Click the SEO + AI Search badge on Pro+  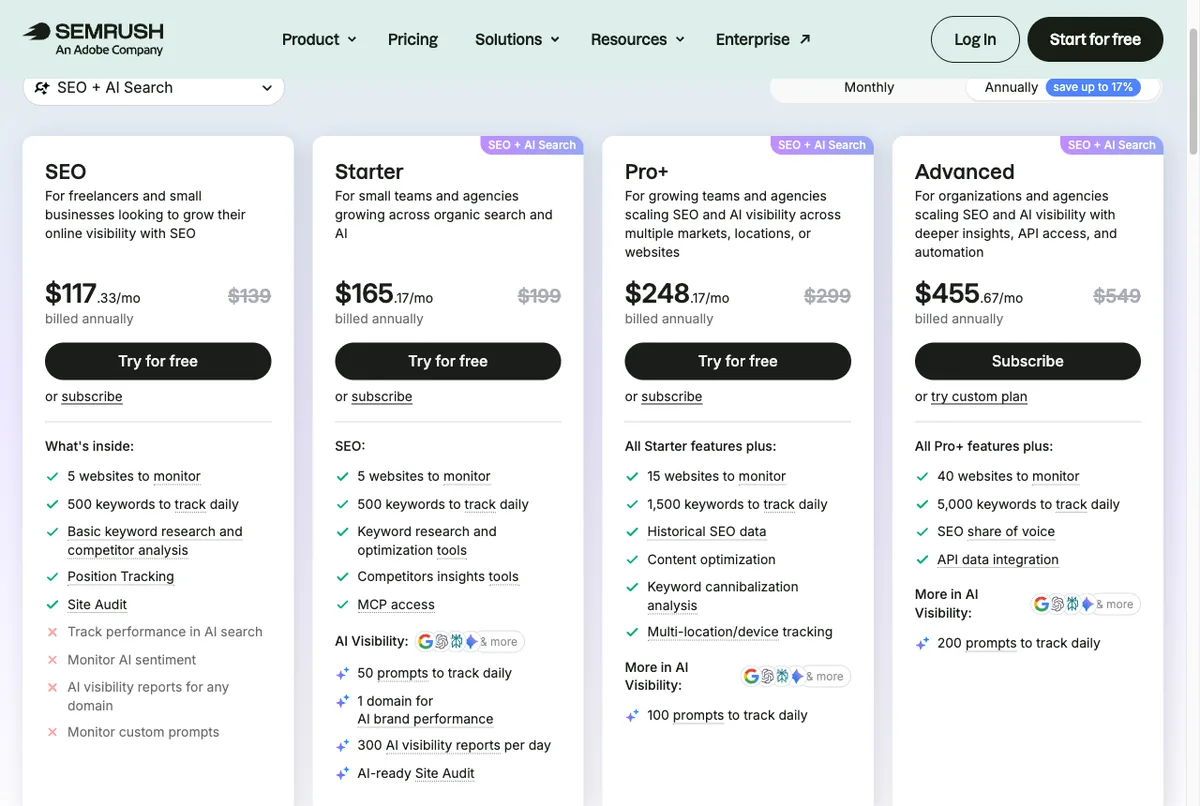pos(822,145)
